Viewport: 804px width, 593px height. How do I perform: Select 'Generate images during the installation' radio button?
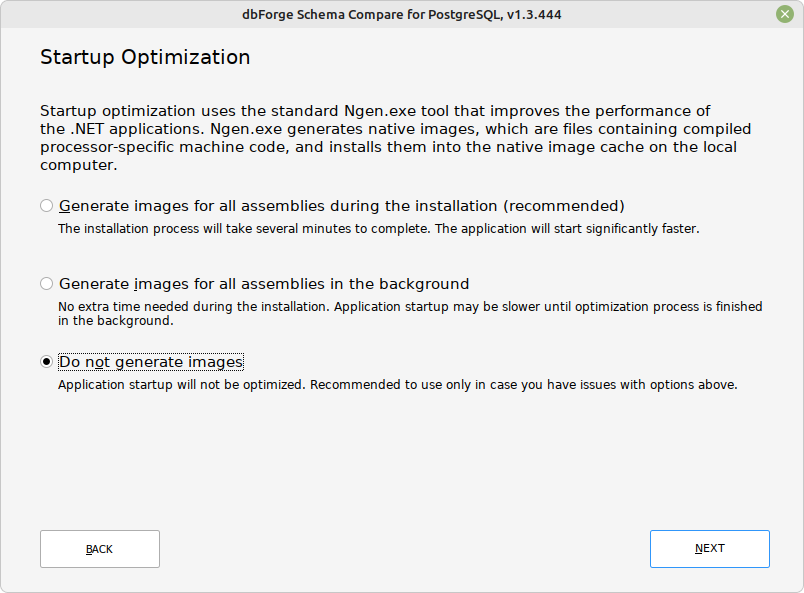tap(47, 206)
